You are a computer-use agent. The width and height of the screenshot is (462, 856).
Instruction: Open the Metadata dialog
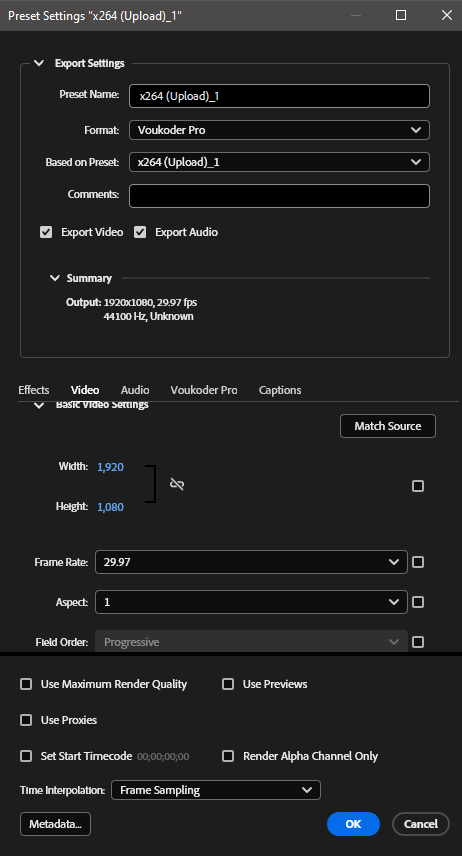[55, 824]
